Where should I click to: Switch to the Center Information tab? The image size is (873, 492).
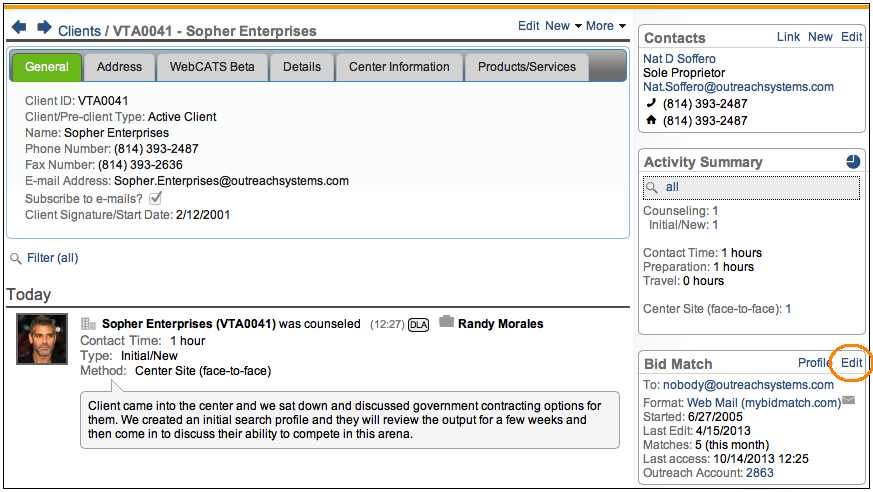399,67
